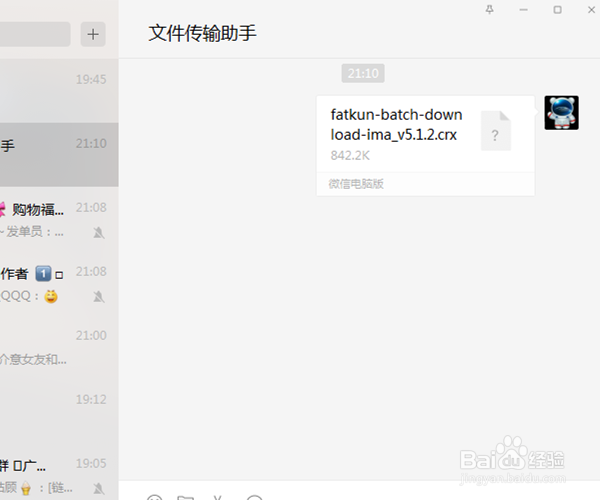The width and height of the screenshot is (600, 500).
Task: Pin the window with the pushpin icon
Action: click(489, 10)
